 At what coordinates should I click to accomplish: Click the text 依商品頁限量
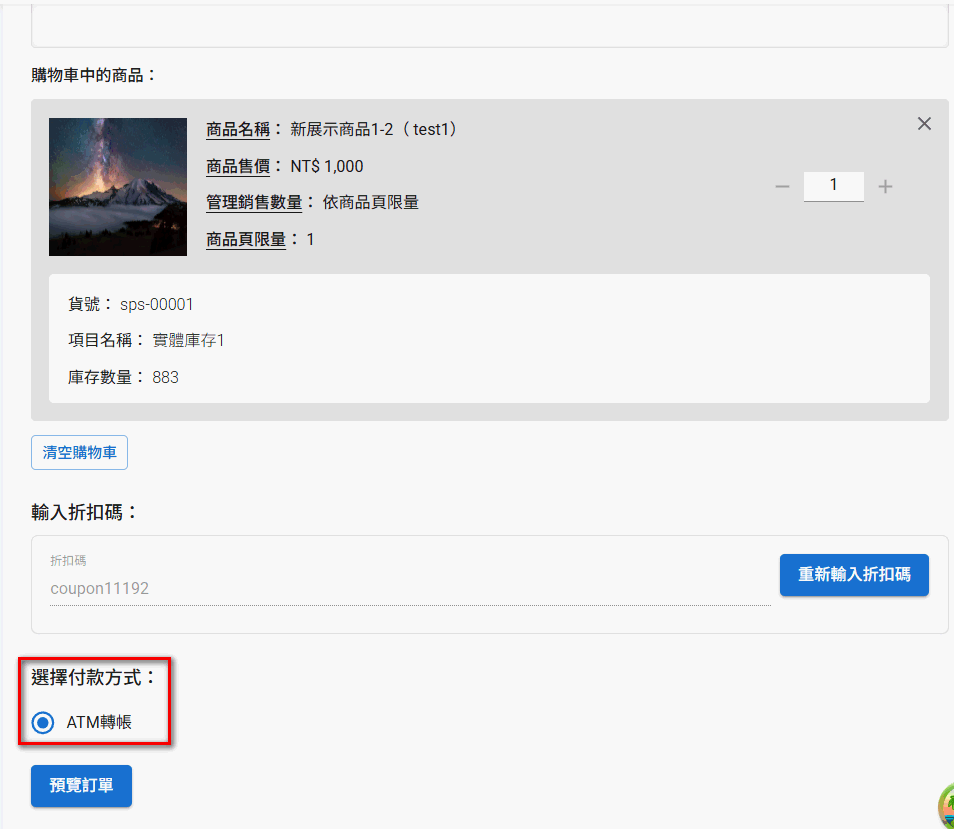[371, 203]
